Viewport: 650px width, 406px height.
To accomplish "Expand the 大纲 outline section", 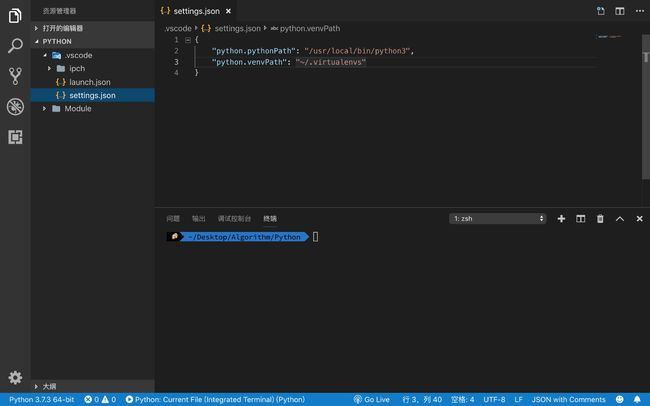I will (x=93, y=386).
